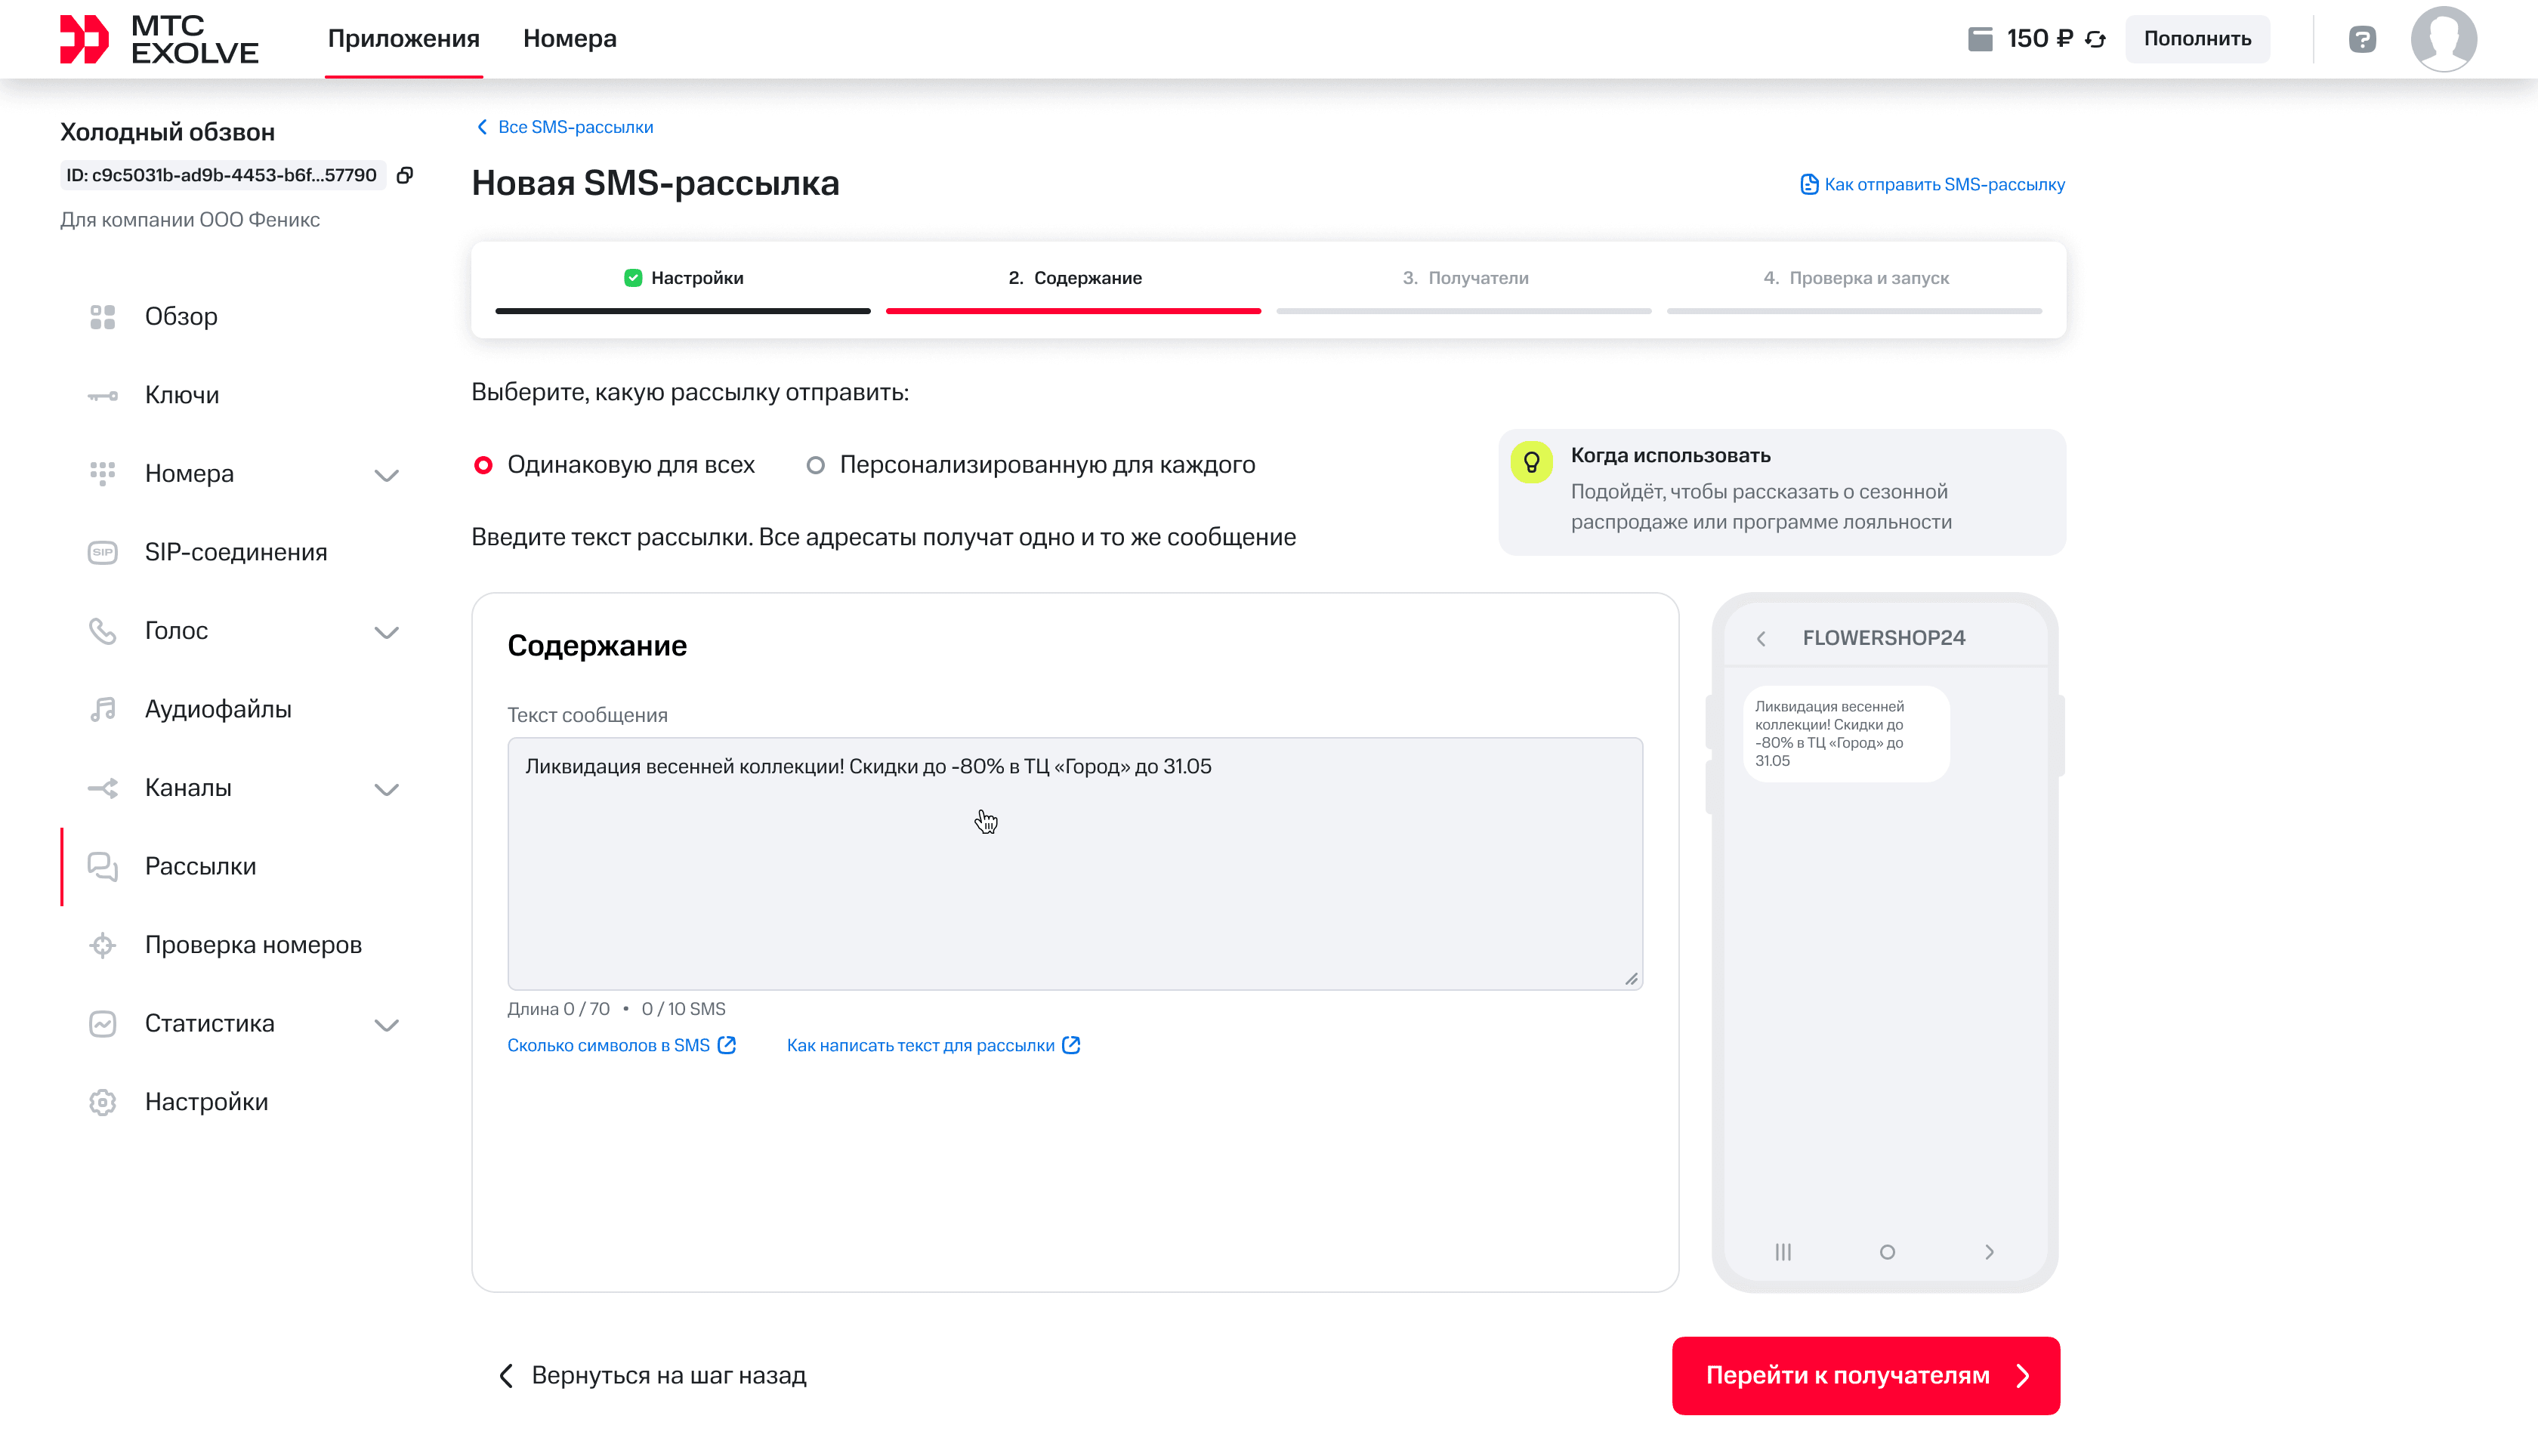Click the SMS preview message bubble
This screenshot has width=2538, height=1456.
(x=1846, y=734)
